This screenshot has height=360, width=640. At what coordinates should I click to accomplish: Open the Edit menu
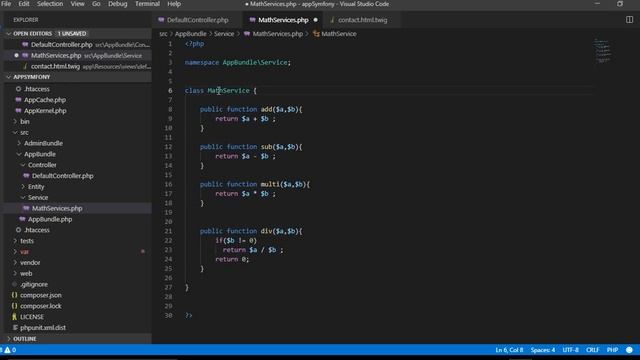(24, 4)
